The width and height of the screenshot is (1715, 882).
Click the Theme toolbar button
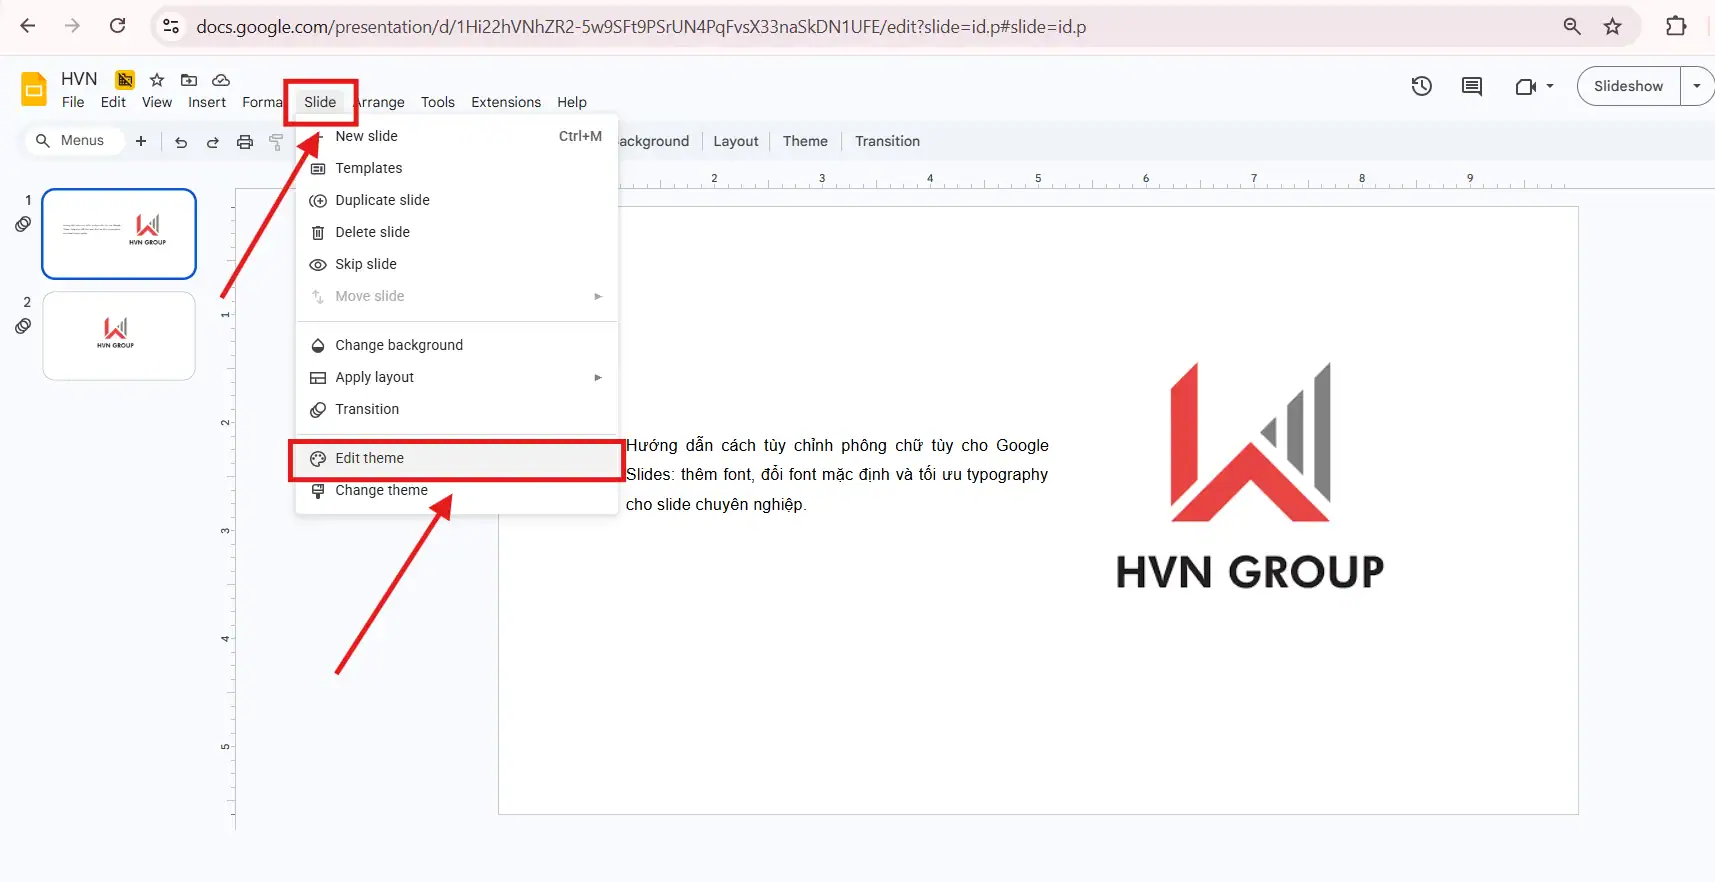(x=805, y=141)
